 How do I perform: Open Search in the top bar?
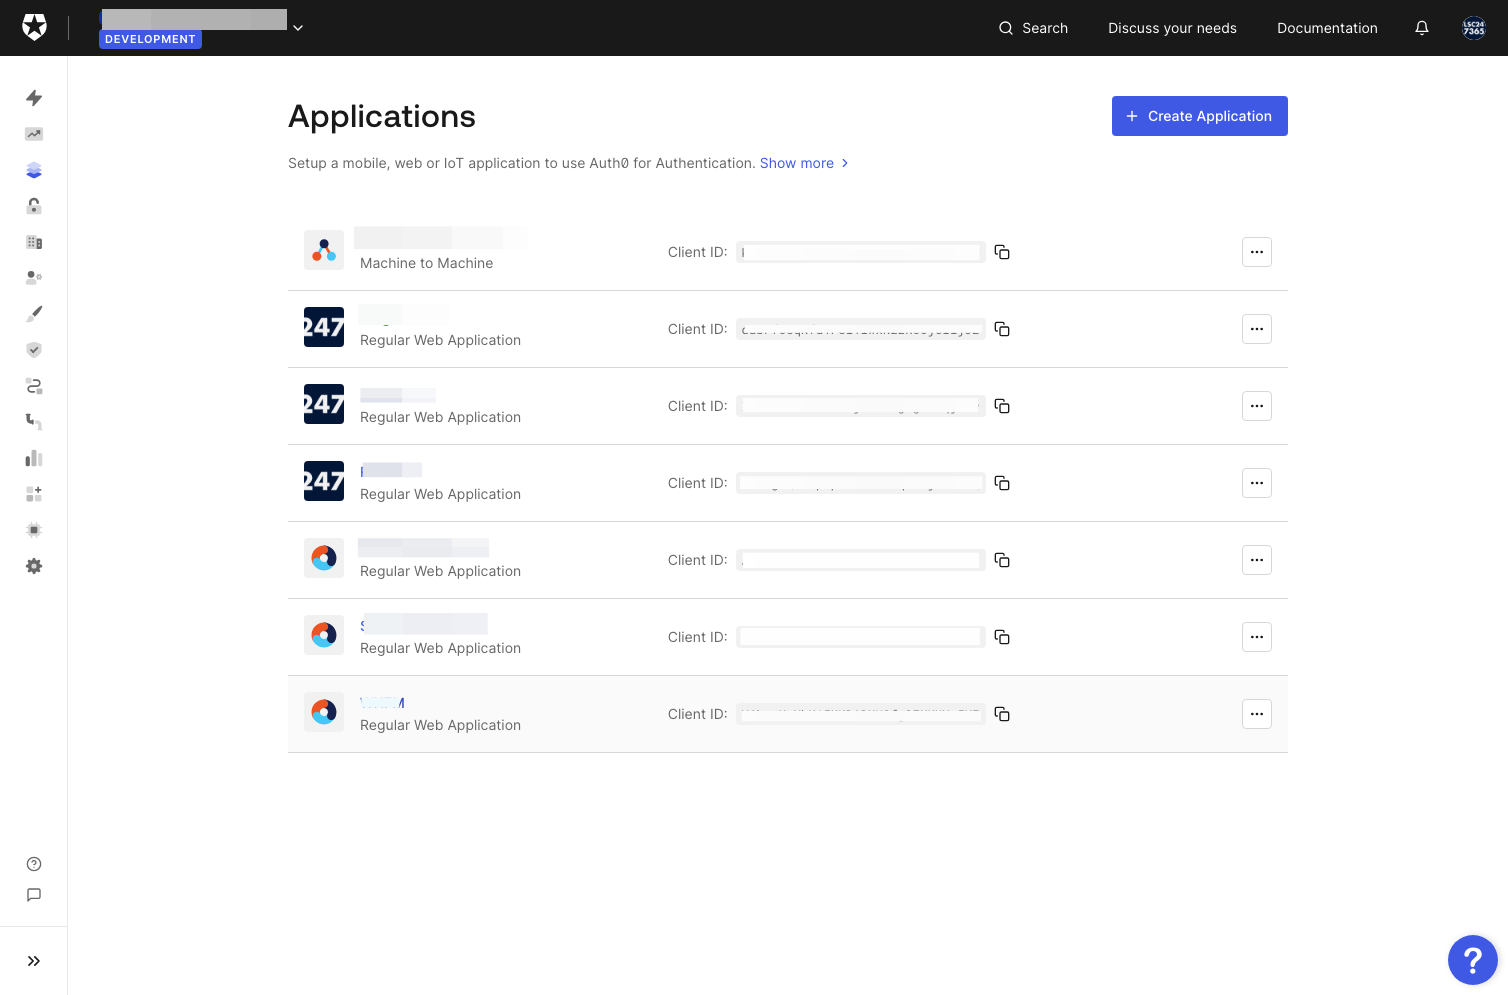tap(1033, 28)
